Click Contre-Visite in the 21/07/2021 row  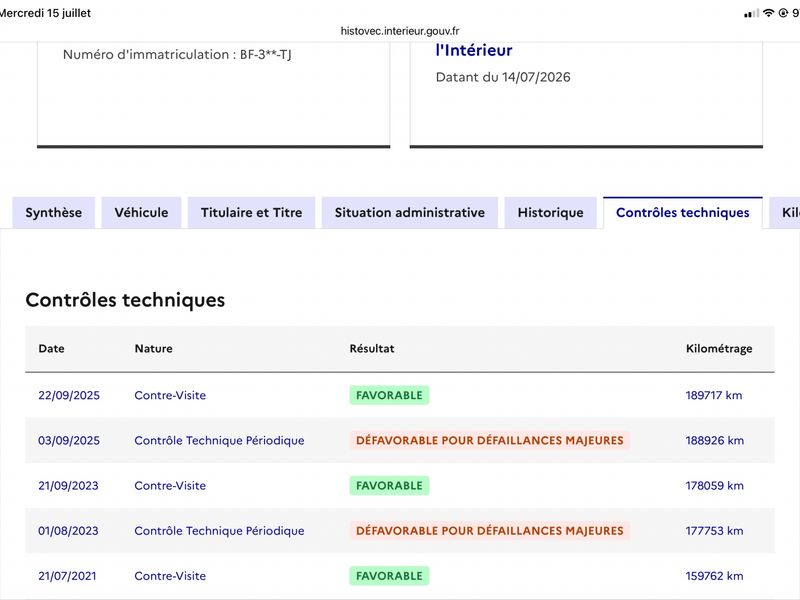[170, 576]
